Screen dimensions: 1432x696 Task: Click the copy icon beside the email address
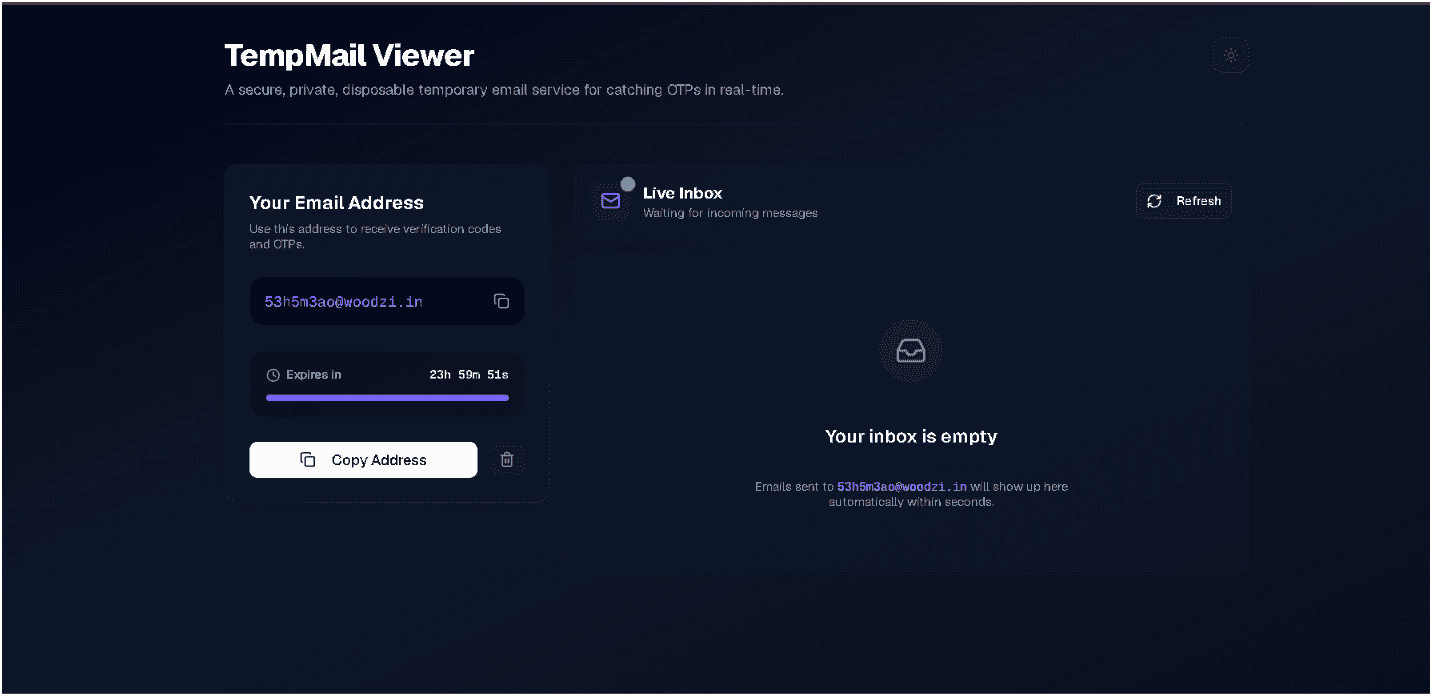[502, 301]
